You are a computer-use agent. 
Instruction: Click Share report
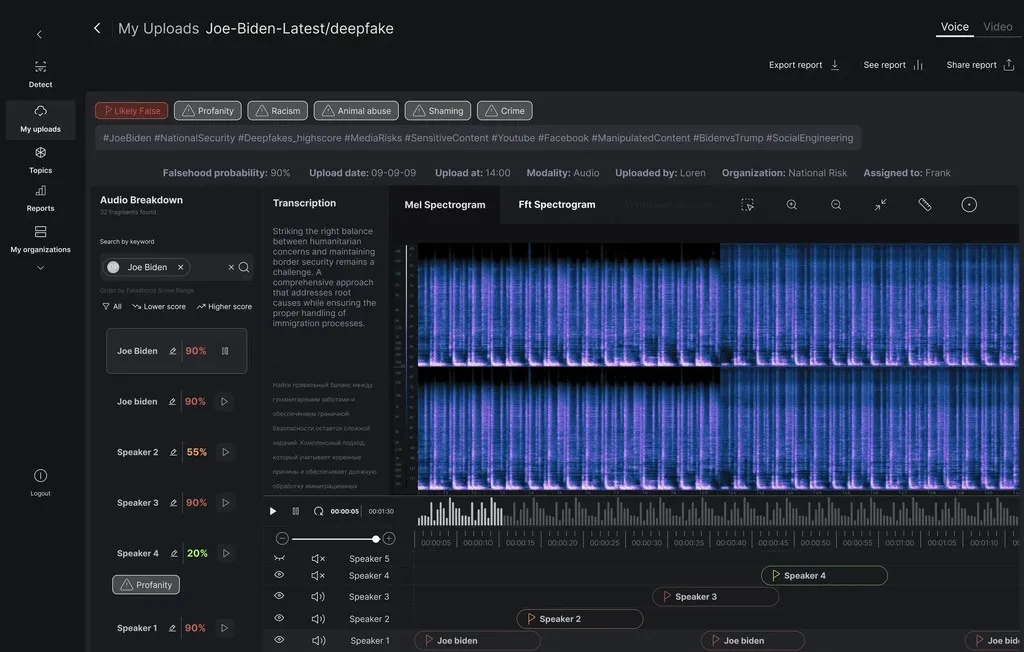pos(980,65)
